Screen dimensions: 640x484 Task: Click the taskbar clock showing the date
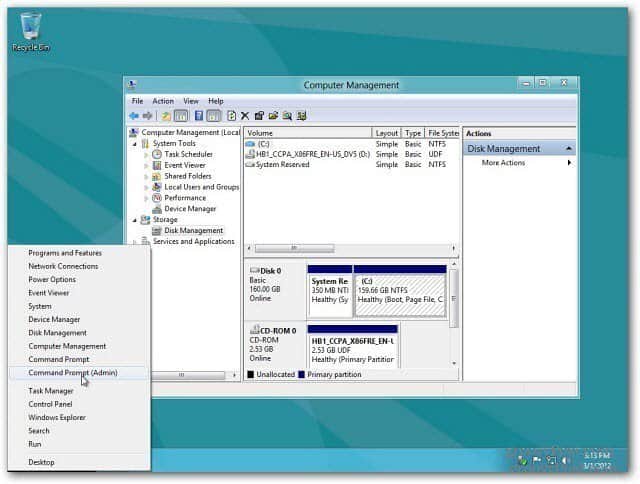coord(597,460)
